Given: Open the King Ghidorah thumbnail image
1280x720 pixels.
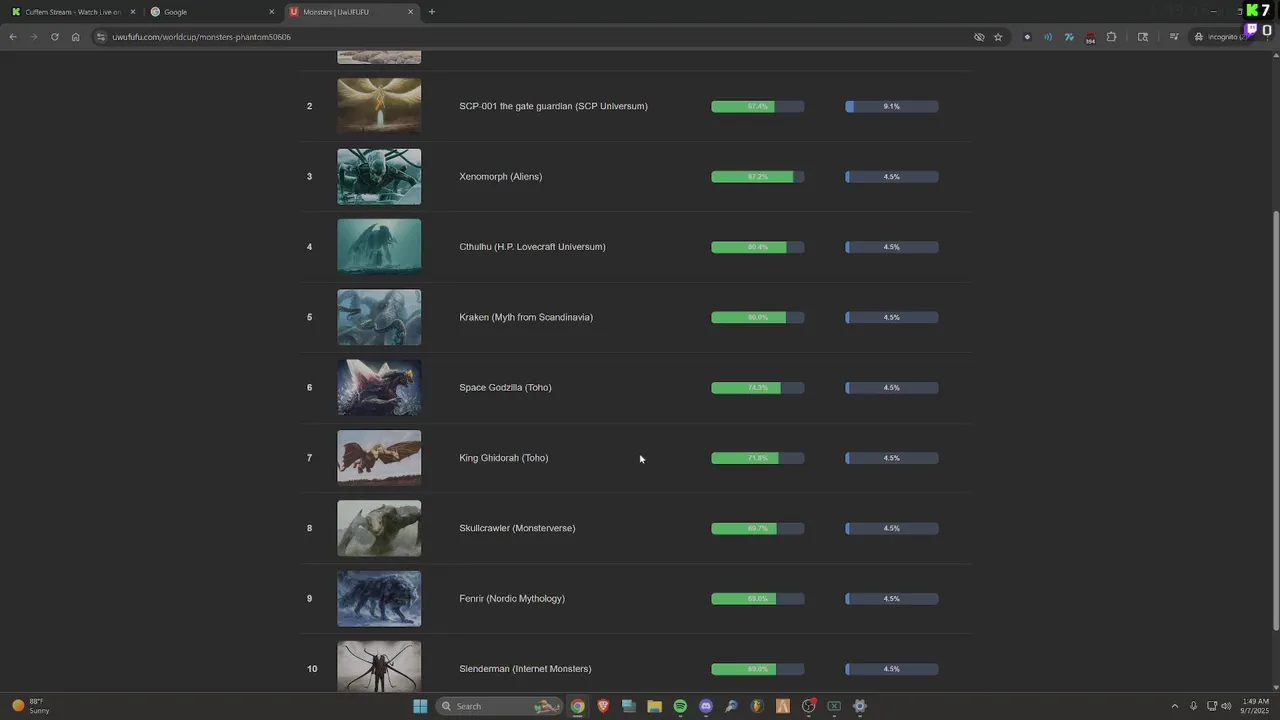Looking at the screenshot, I should click(379, 458).
